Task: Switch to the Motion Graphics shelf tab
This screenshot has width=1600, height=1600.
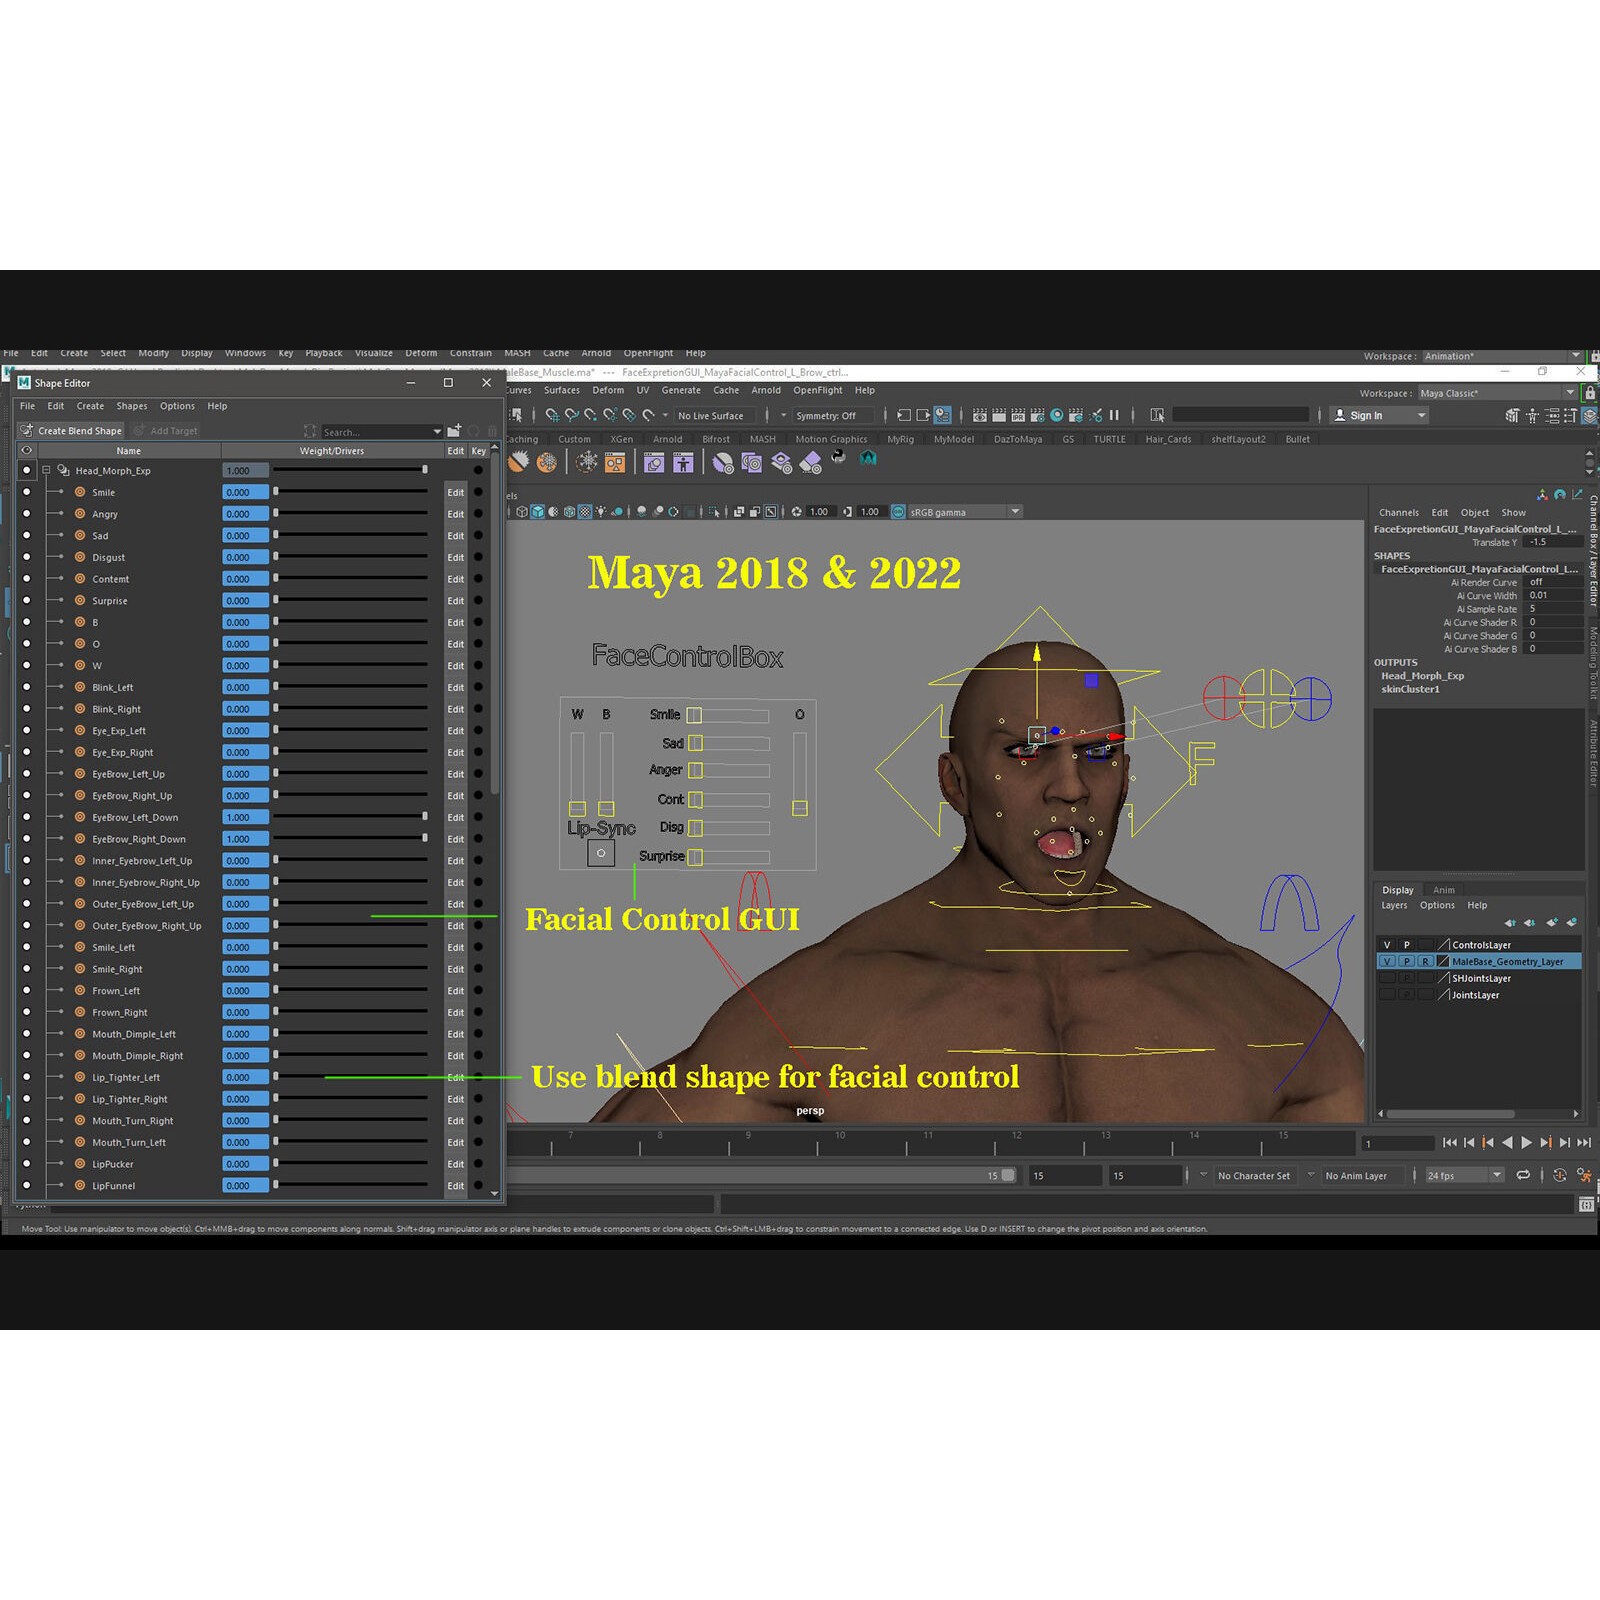Action: coord(831,439)
